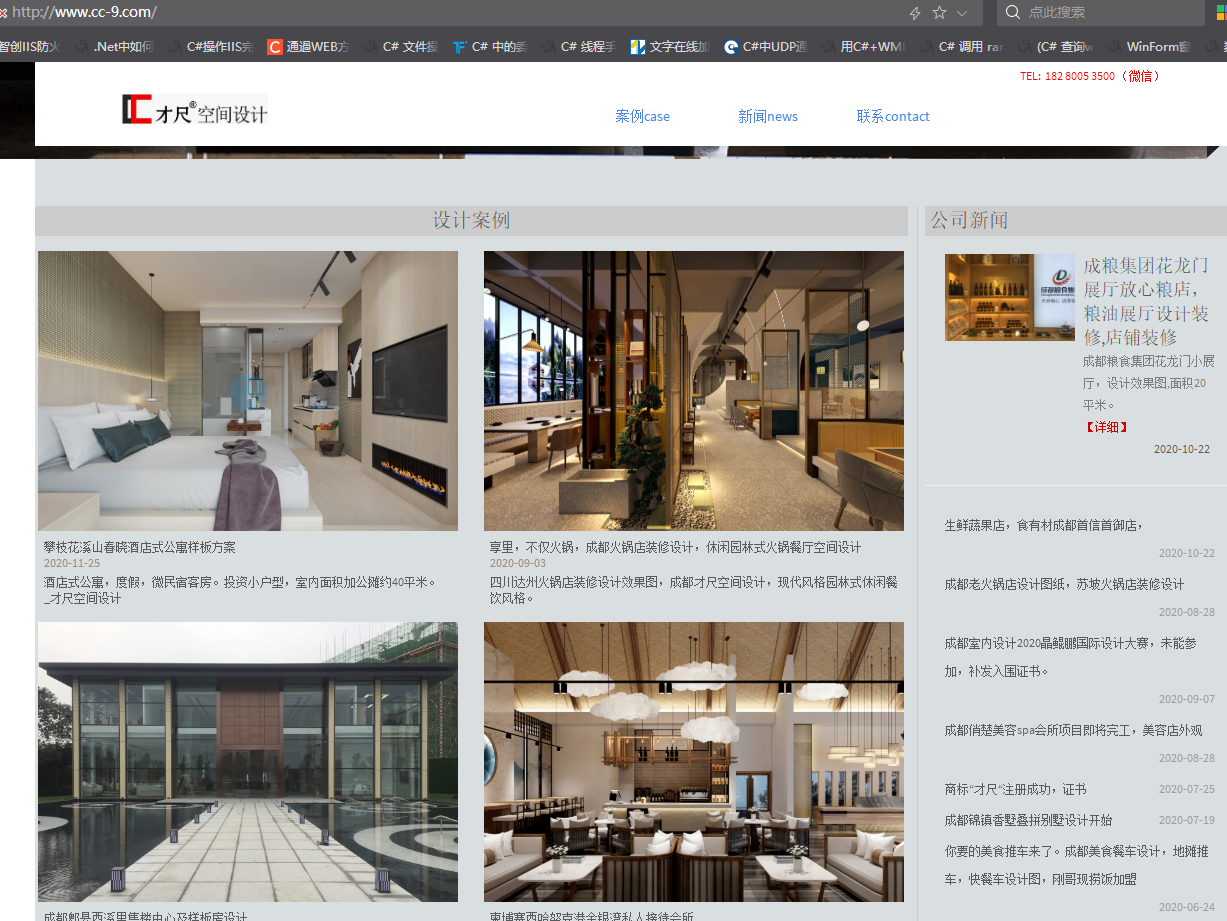Image resolution: width=1227 pixels, height=921 pixels.
Task: Open the 新闻news navigation menu
Action: tap(767, 116)
